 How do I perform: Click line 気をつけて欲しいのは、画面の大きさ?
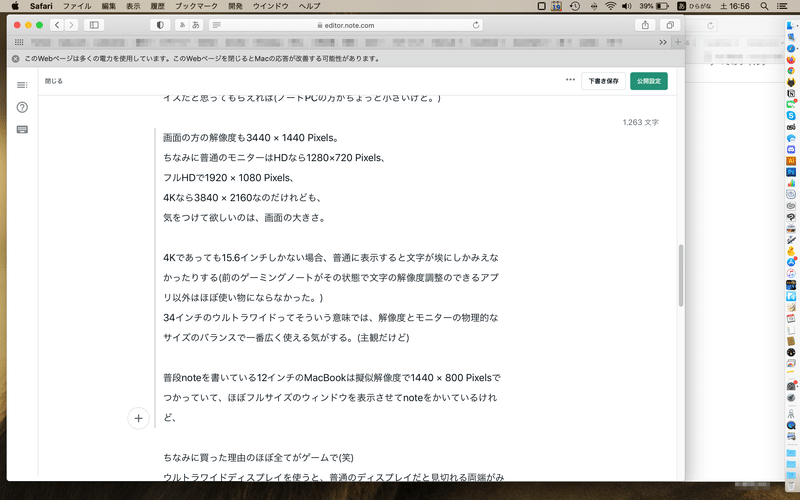coord(244,217)
